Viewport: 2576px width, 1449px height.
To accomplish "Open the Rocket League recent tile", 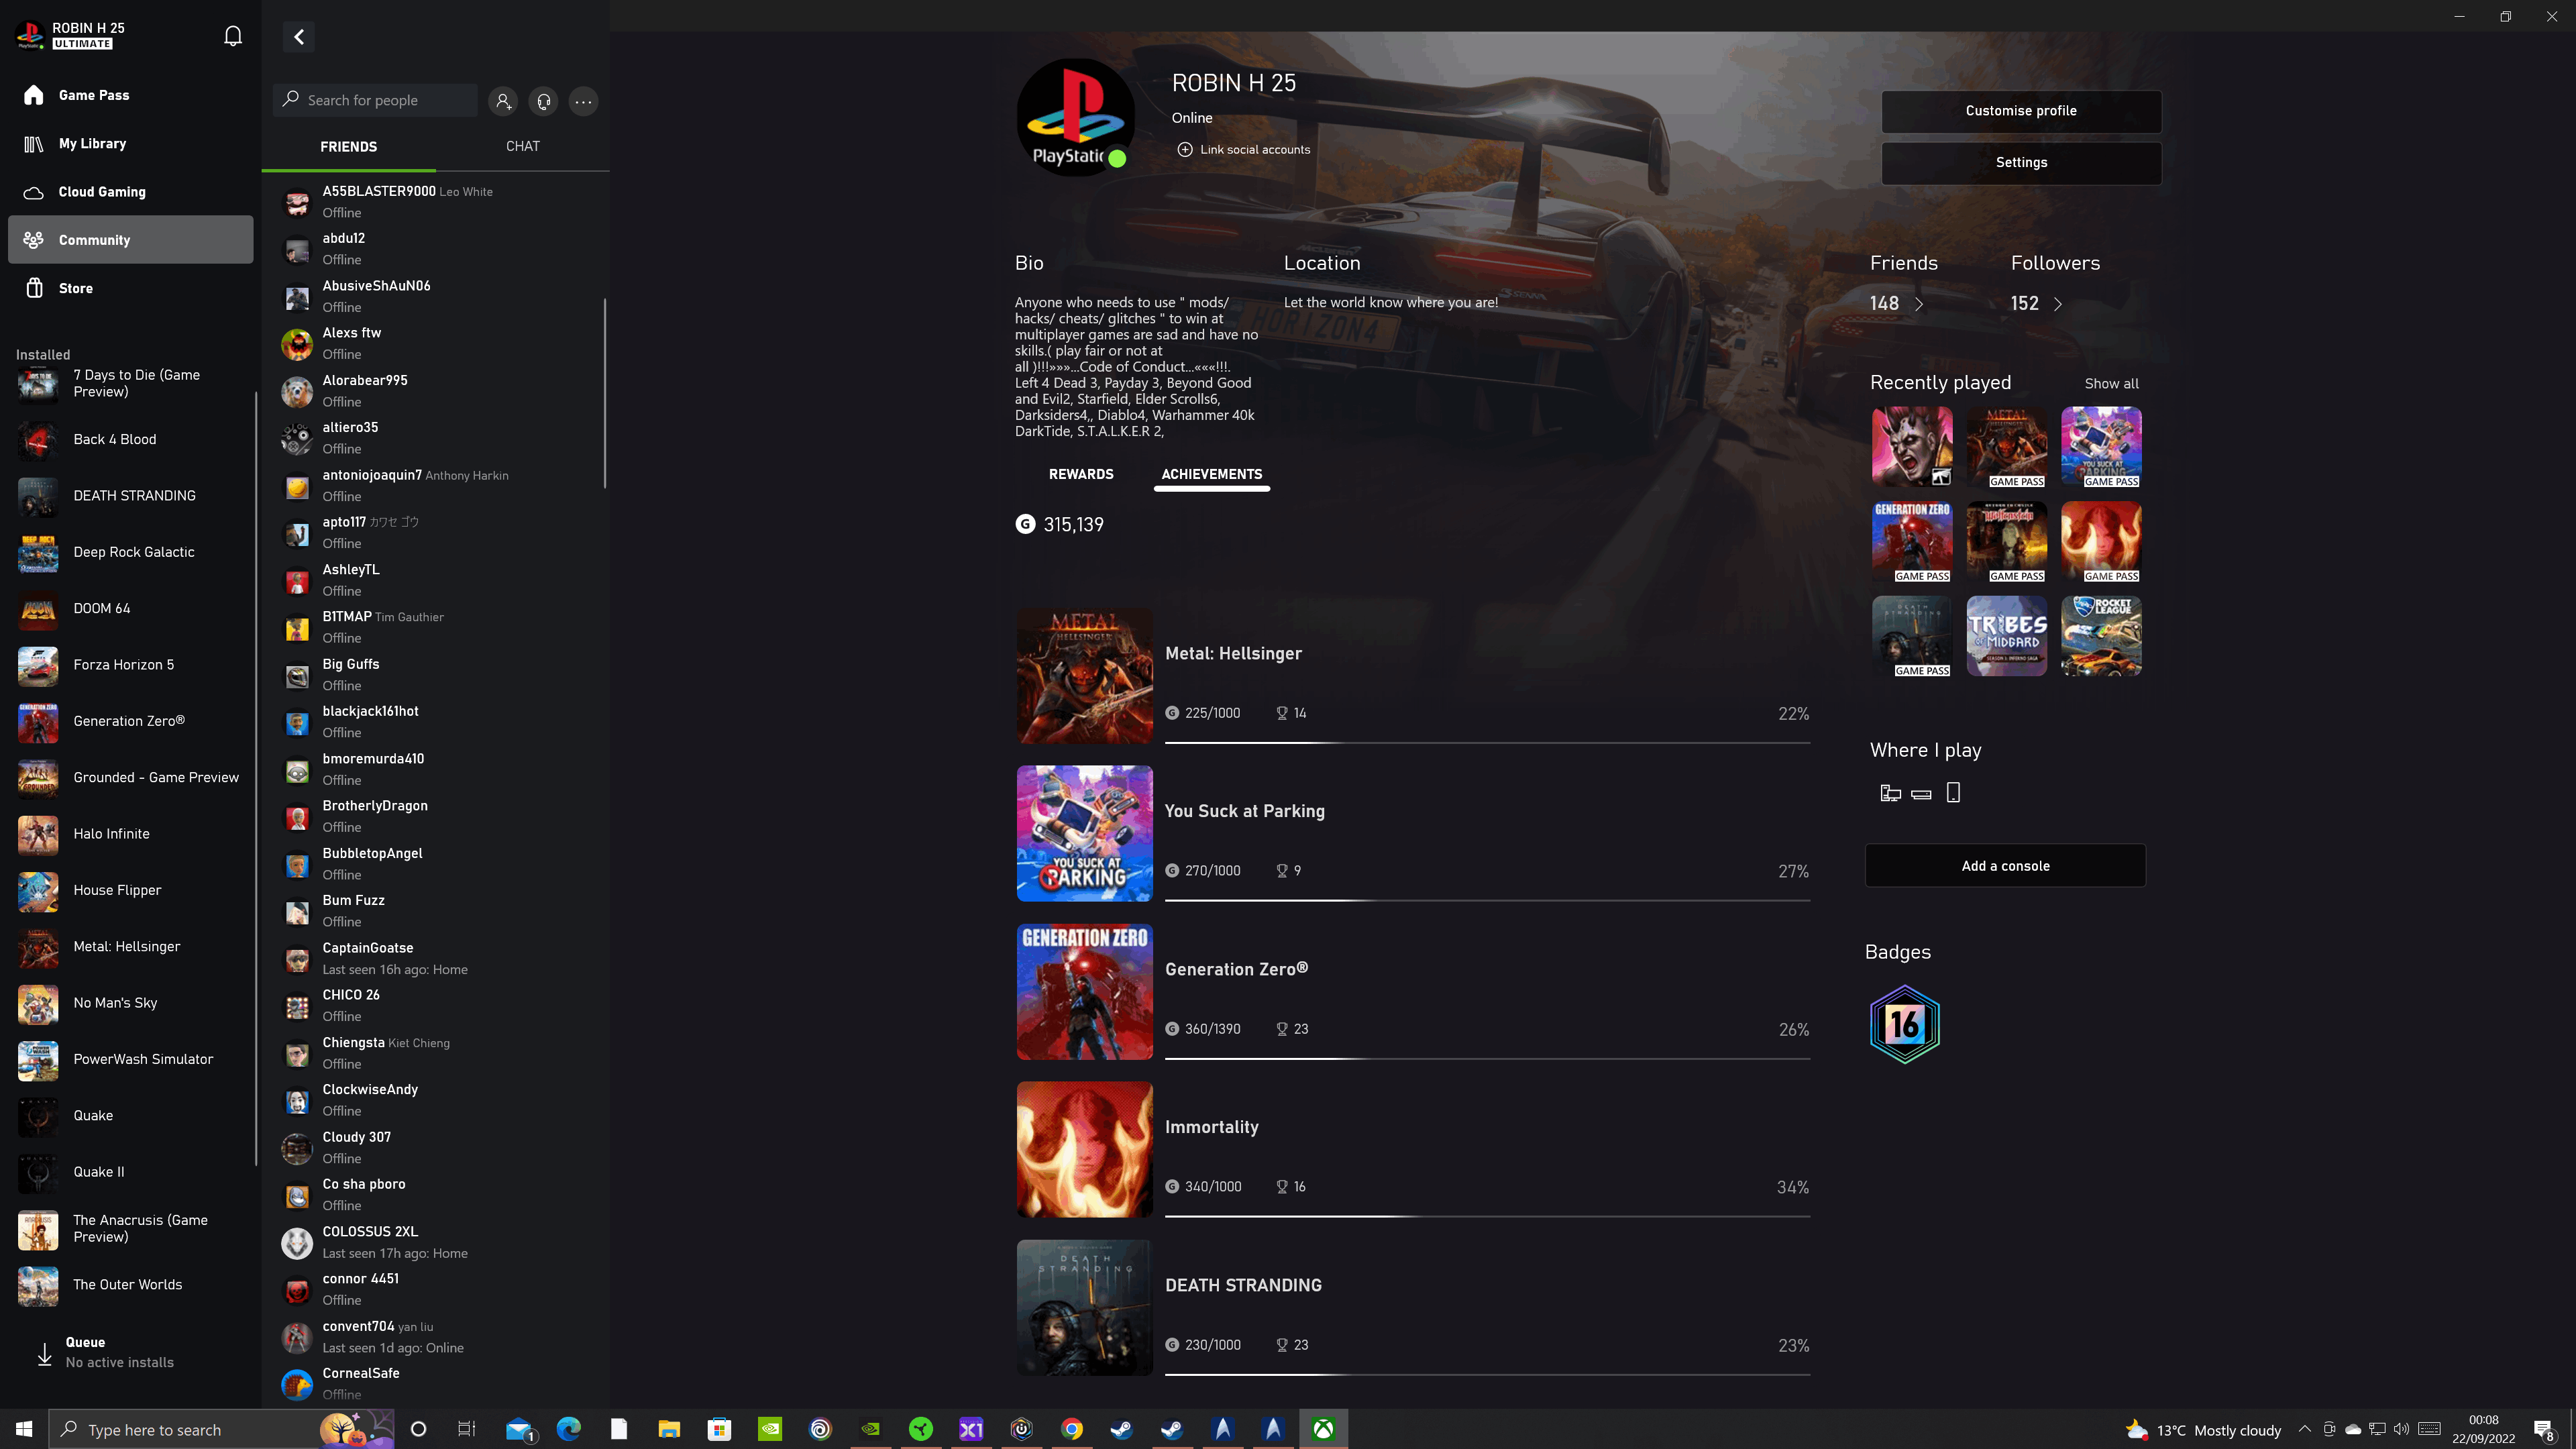I will click(x=2101, y=636).
